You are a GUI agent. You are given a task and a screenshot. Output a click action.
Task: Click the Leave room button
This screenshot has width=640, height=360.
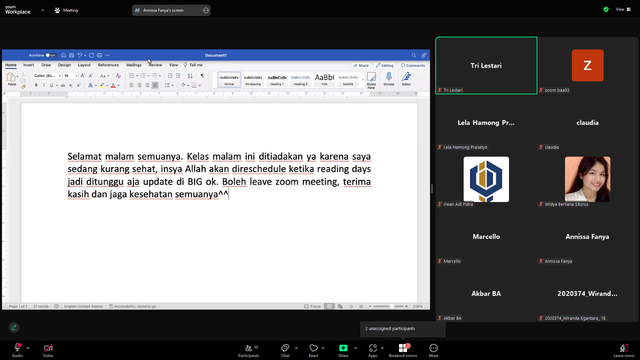coord(624,350)
